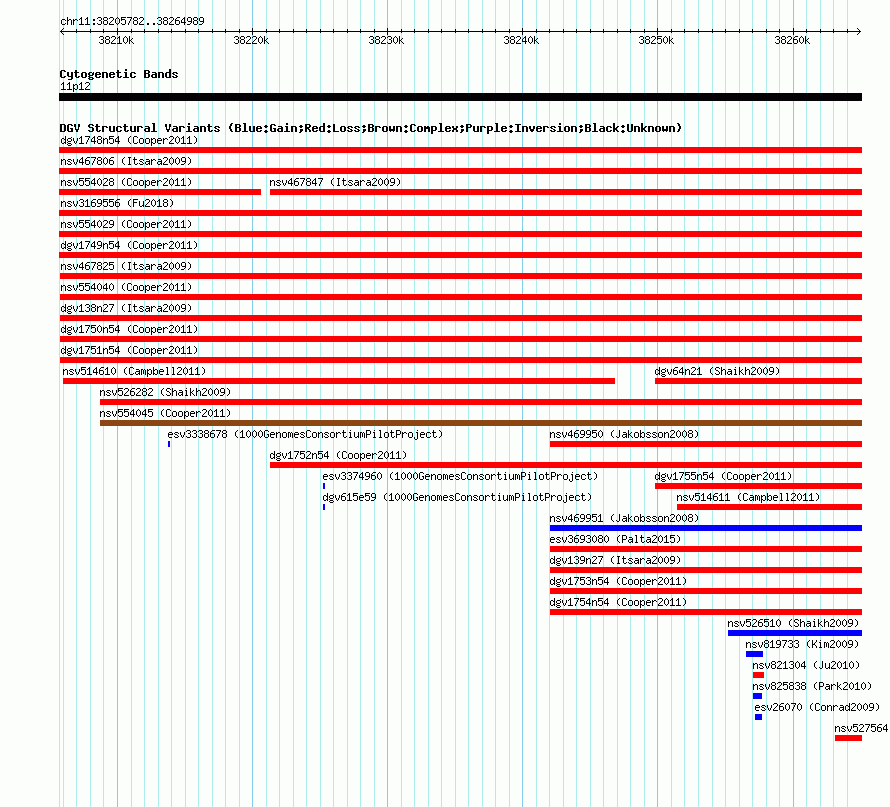Click dgv1749n54 (Cooper2011) text
890x807 pixels.
(129, 245)
